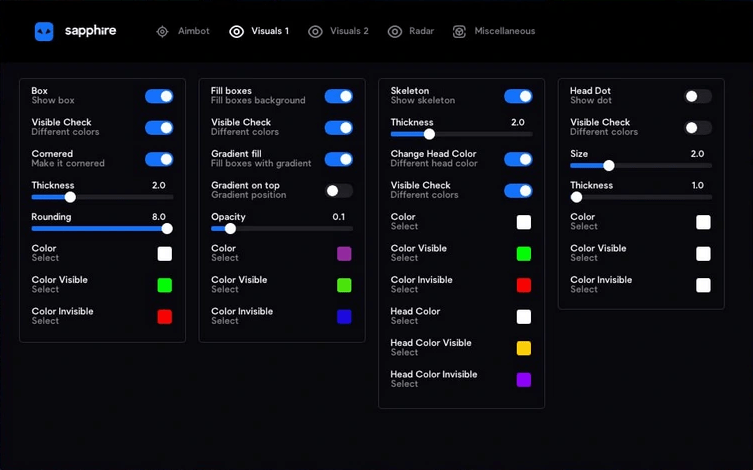The height and width of the screenshot is (470, 753).
Task: Open yellow Head Color Visible swatch
Action: pos(524,348)
